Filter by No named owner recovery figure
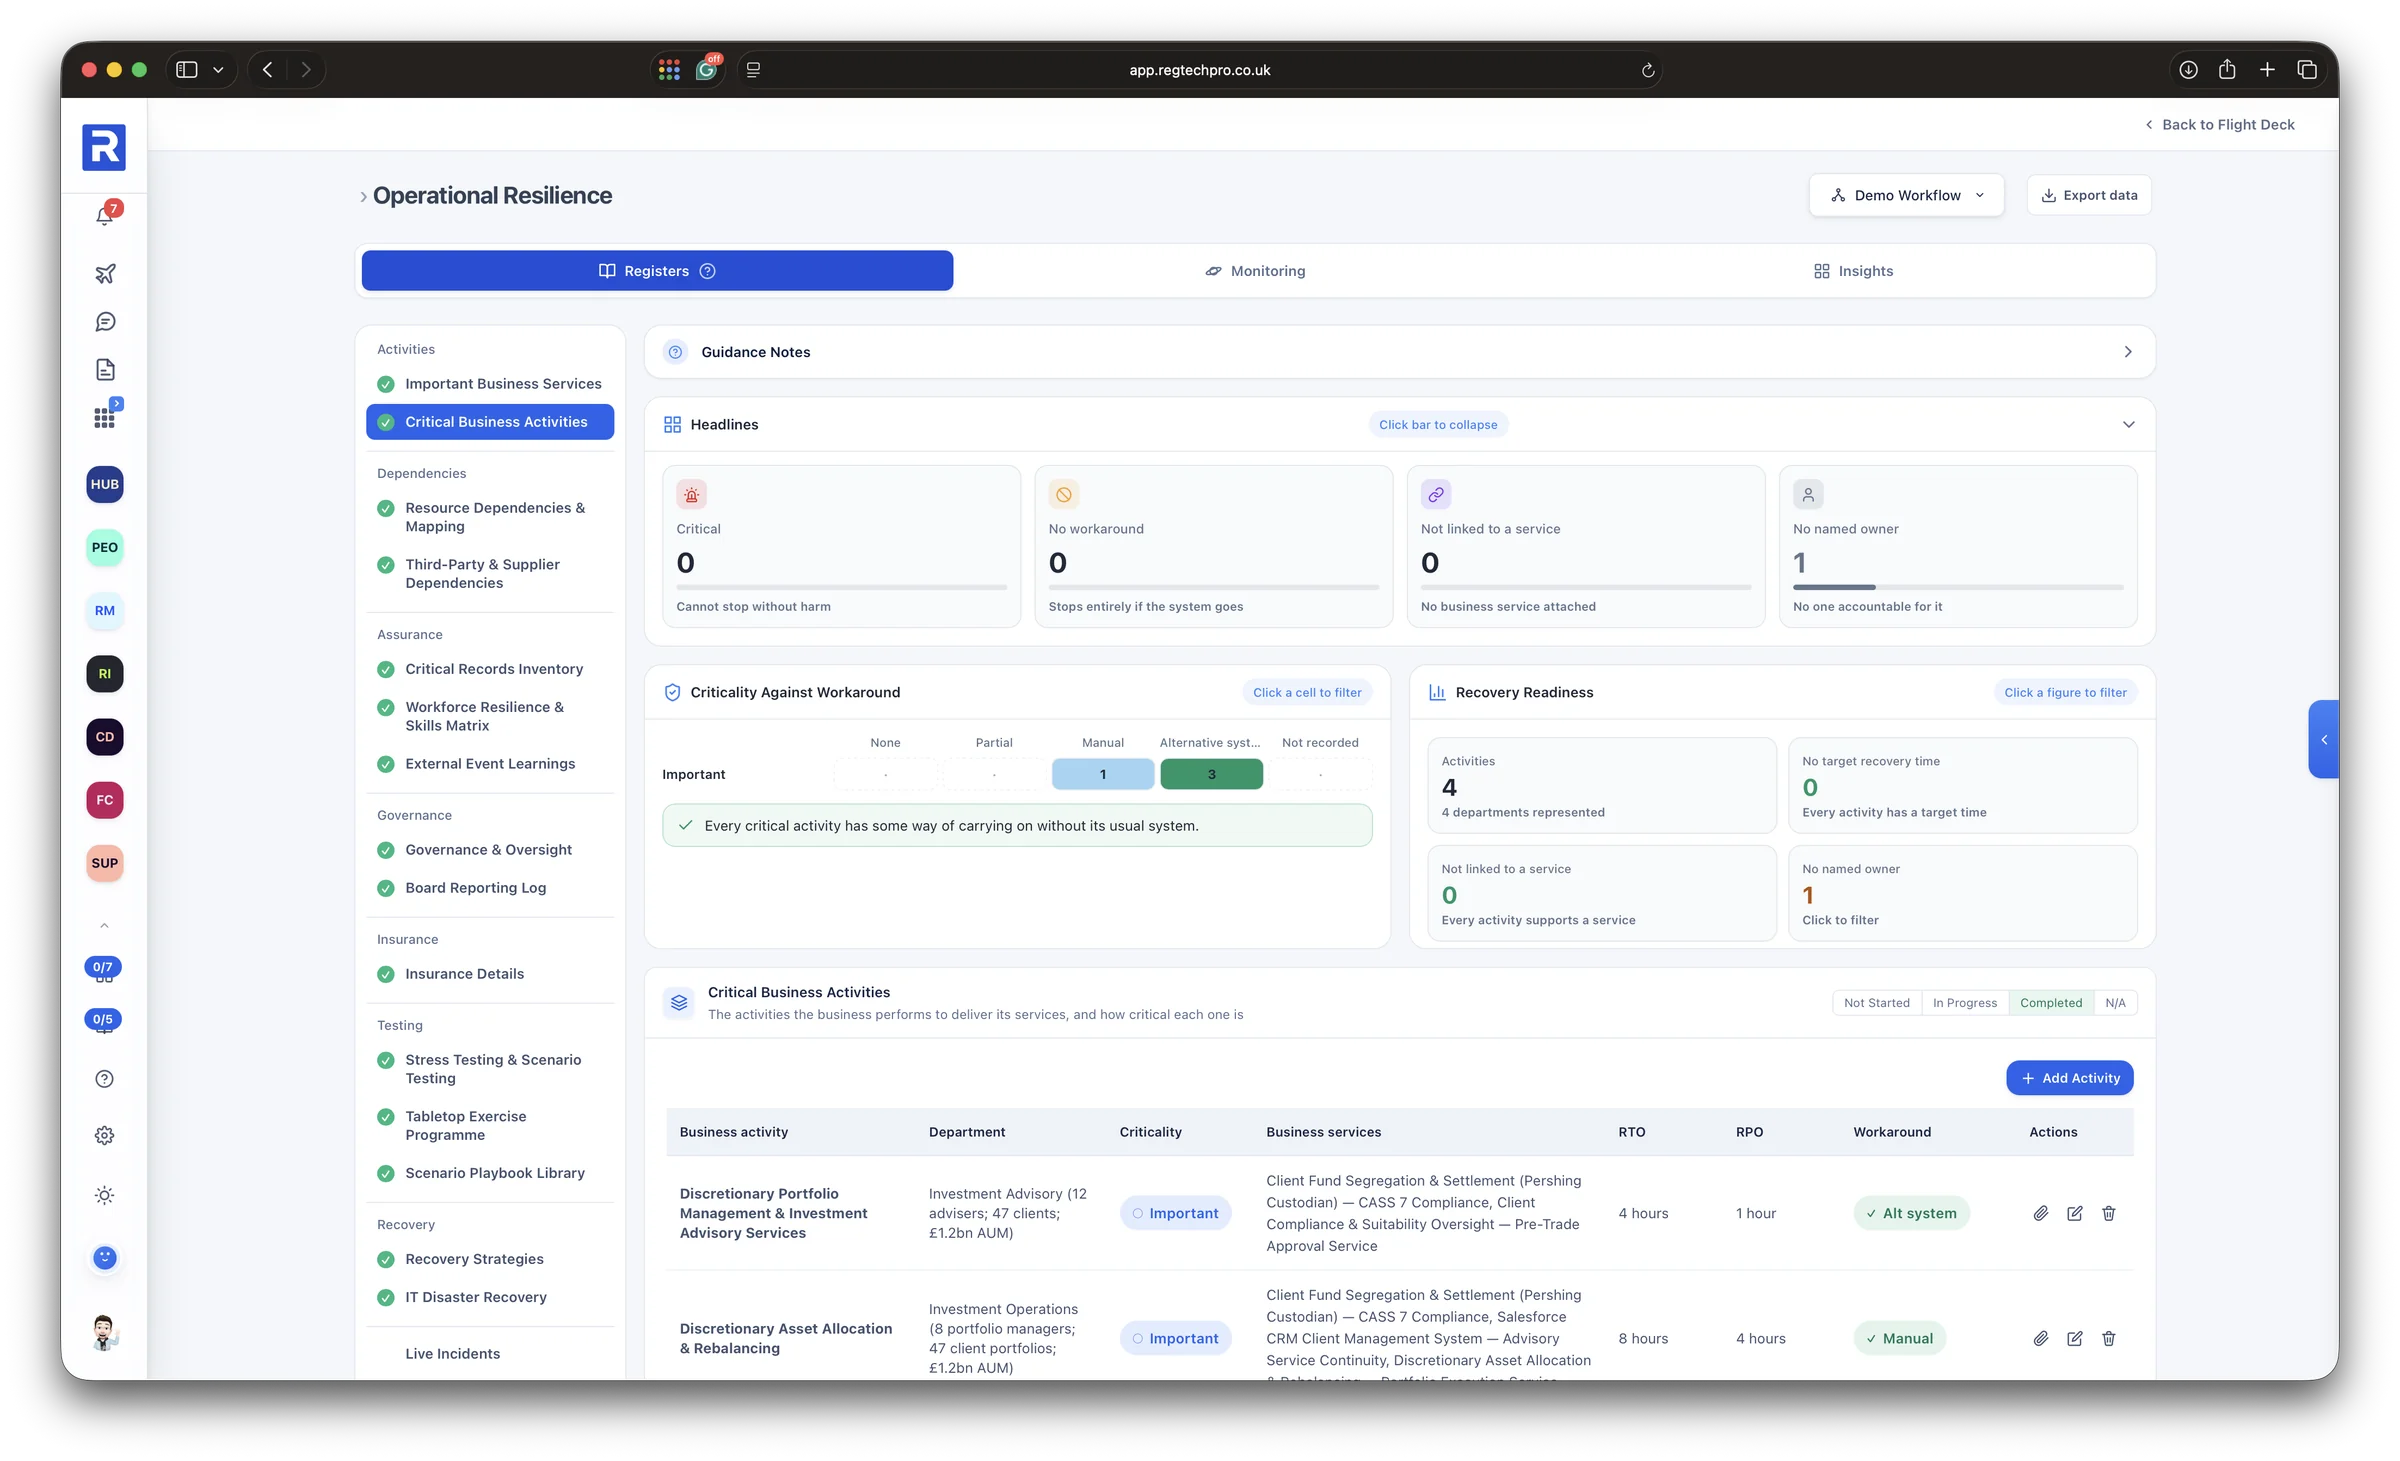This screenshot has height=1461, width=2400. [x=1962, y=893]
